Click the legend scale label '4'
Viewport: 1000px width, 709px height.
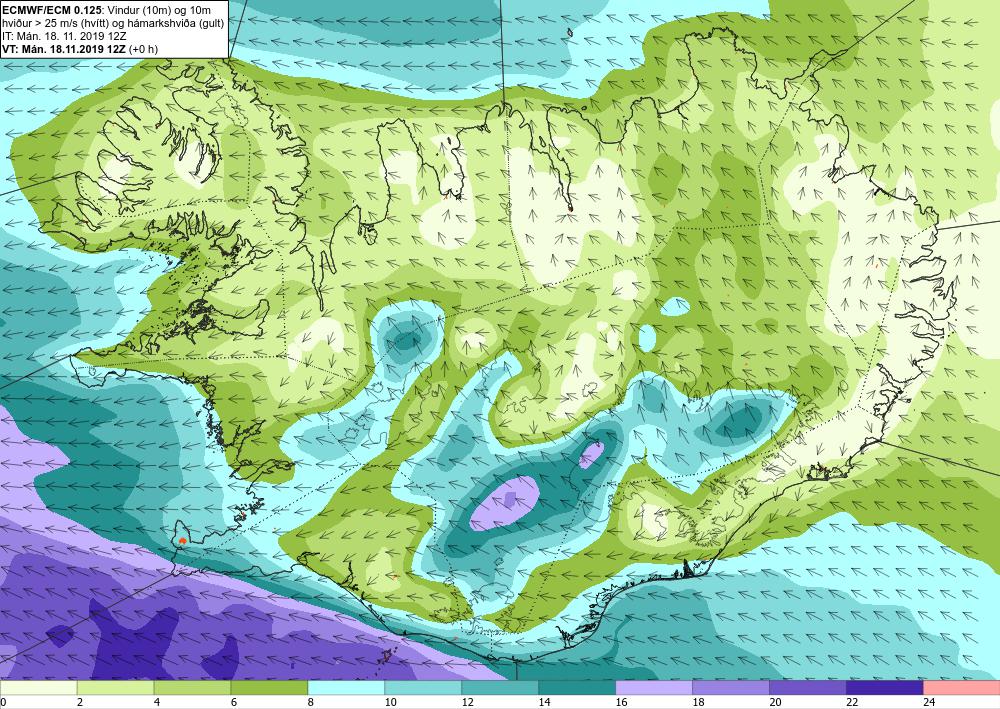click(157, 702)
